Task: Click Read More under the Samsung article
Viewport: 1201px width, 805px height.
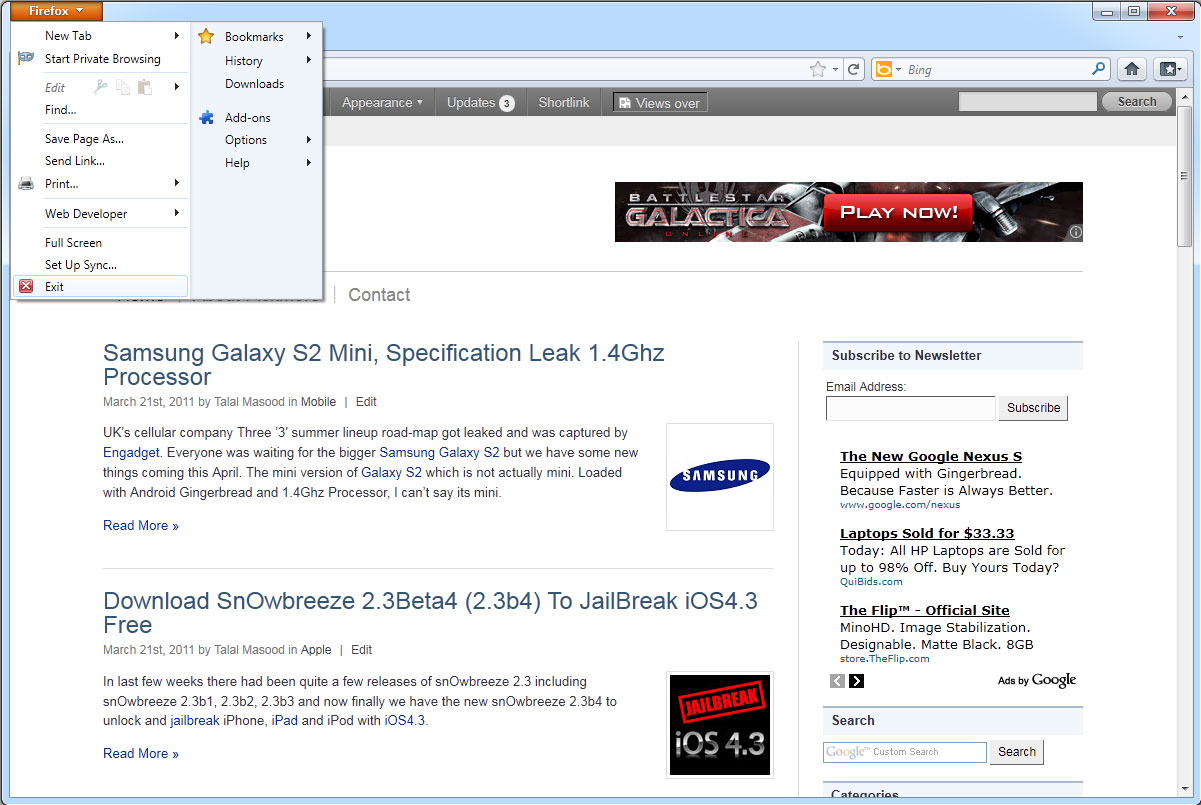Action: [141, 525]
